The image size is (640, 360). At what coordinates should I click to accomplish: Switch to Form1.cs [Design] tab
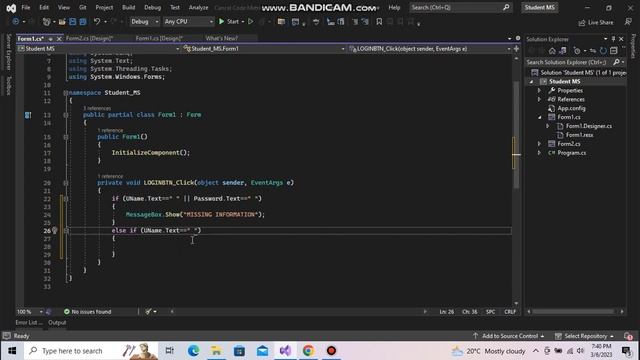pyautogui.click(x=159, y=38)
